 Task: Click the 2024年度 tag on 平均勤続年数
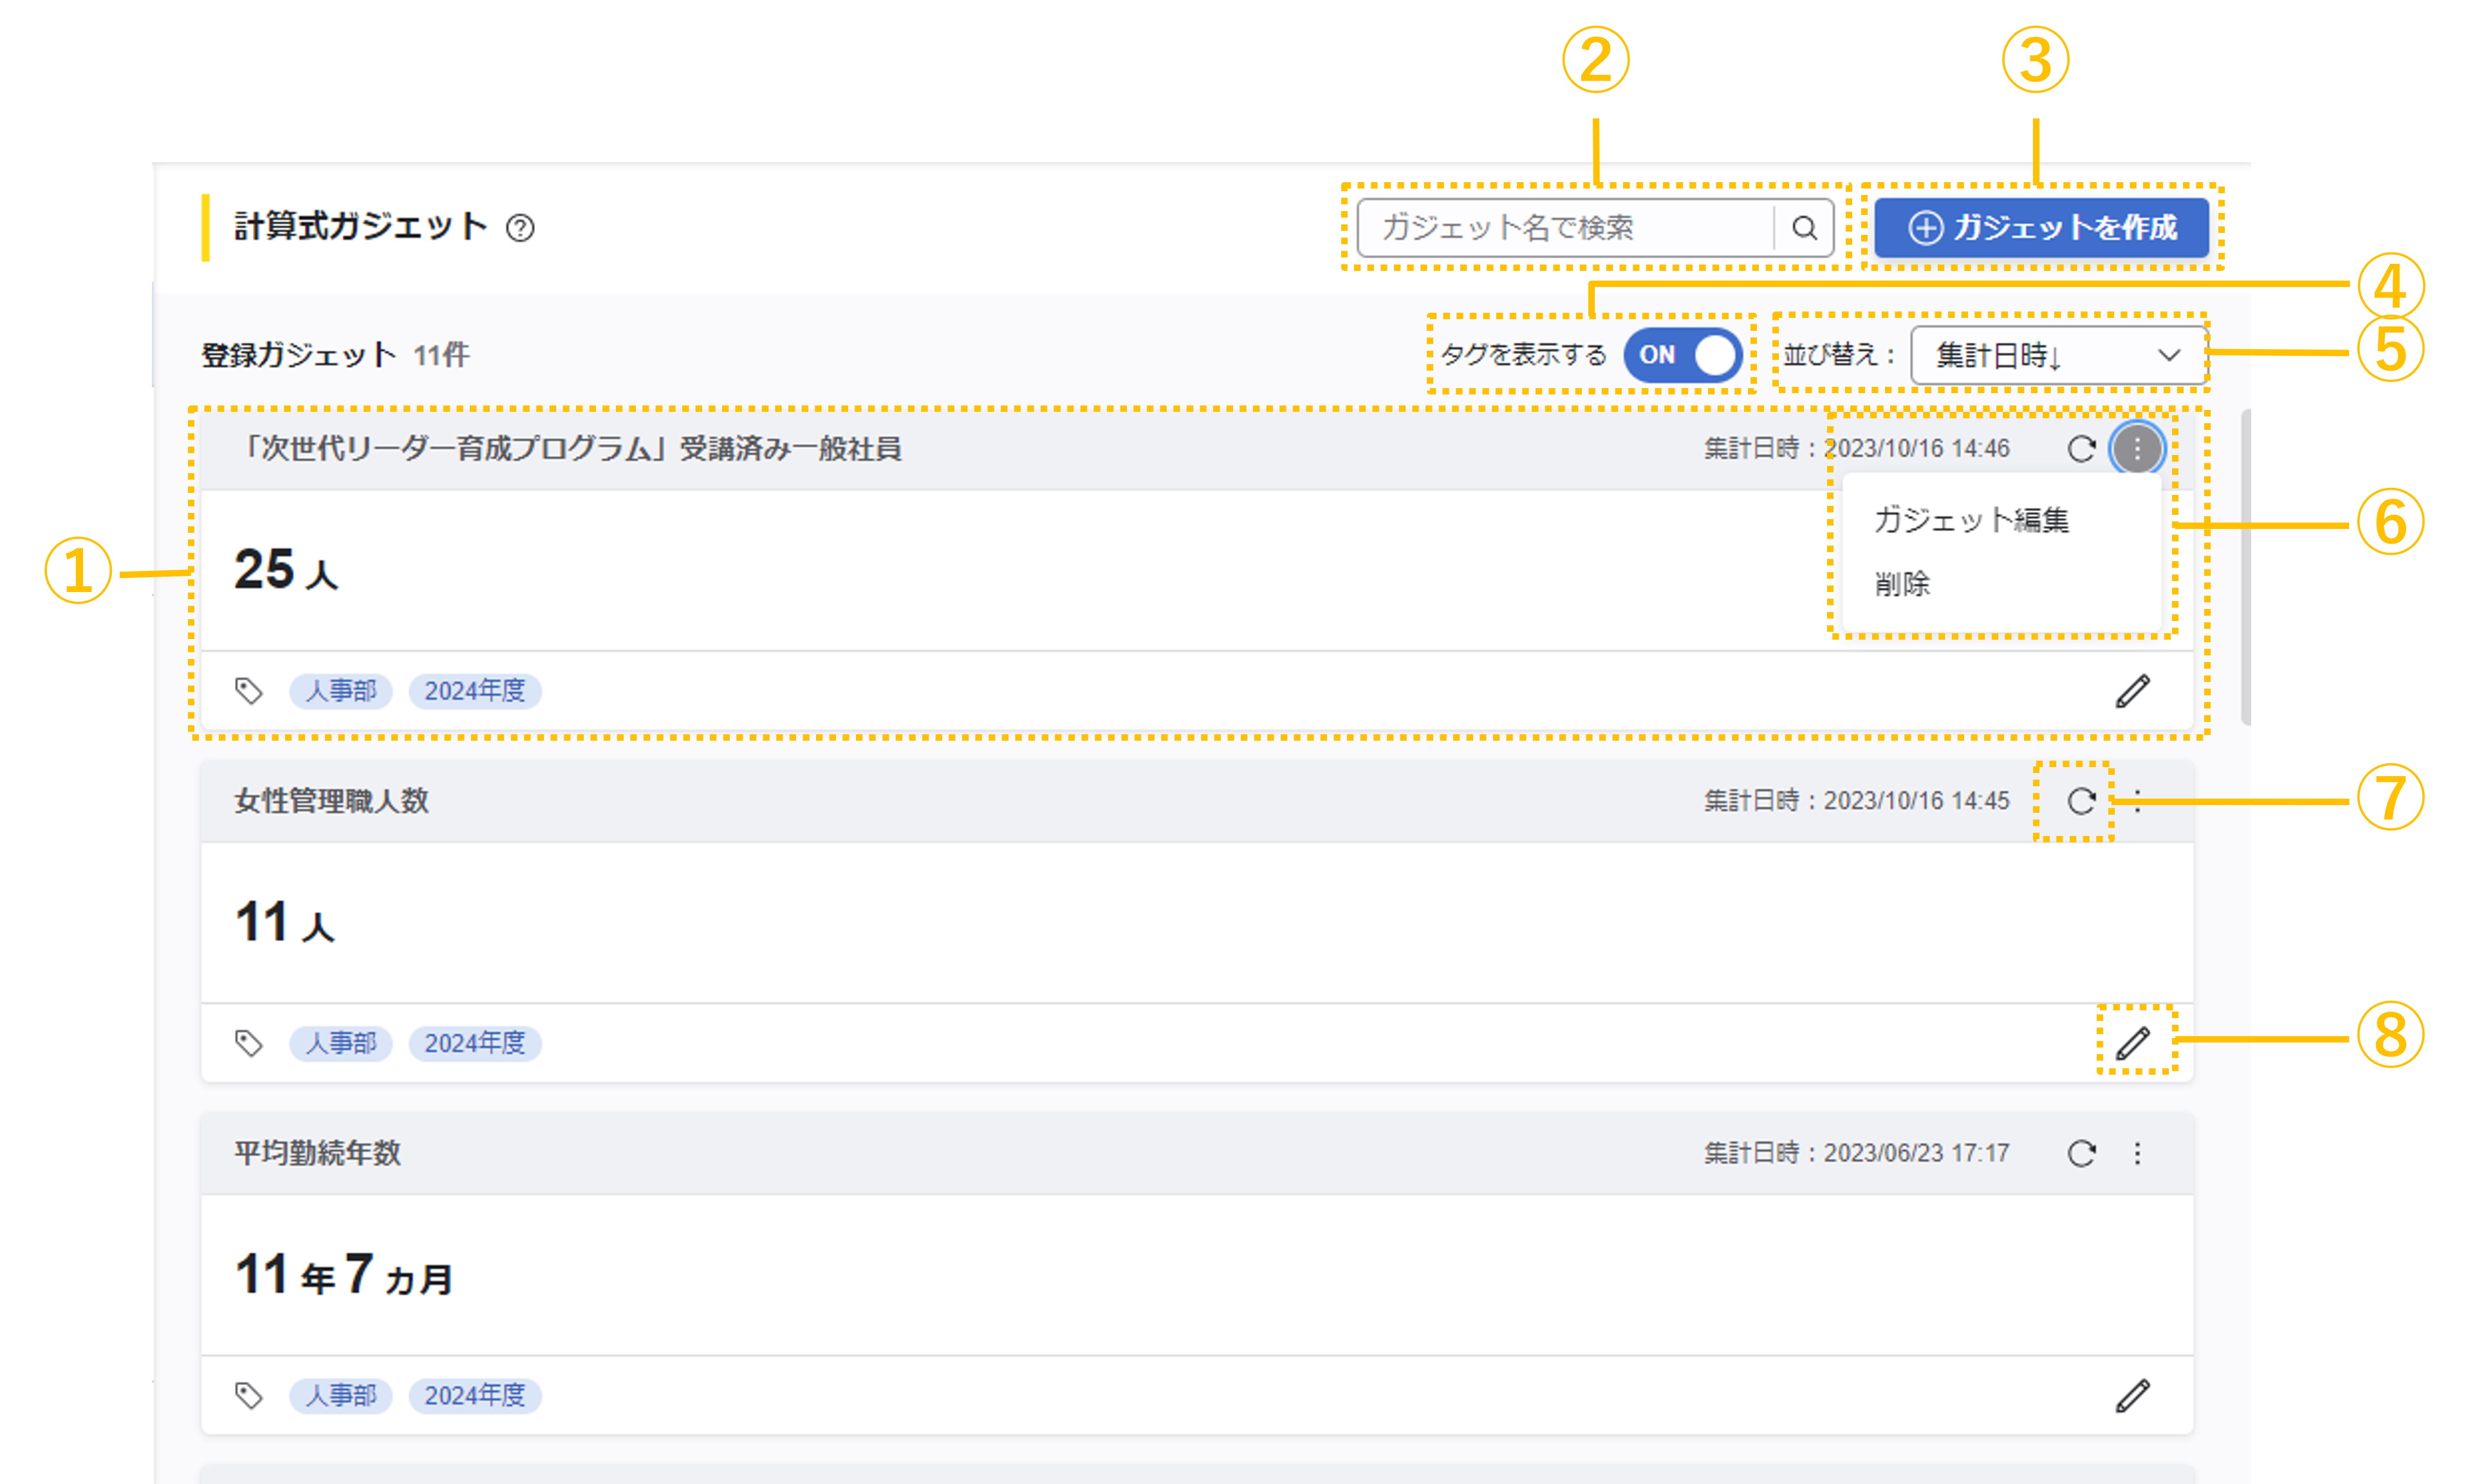click(474, 1395)
